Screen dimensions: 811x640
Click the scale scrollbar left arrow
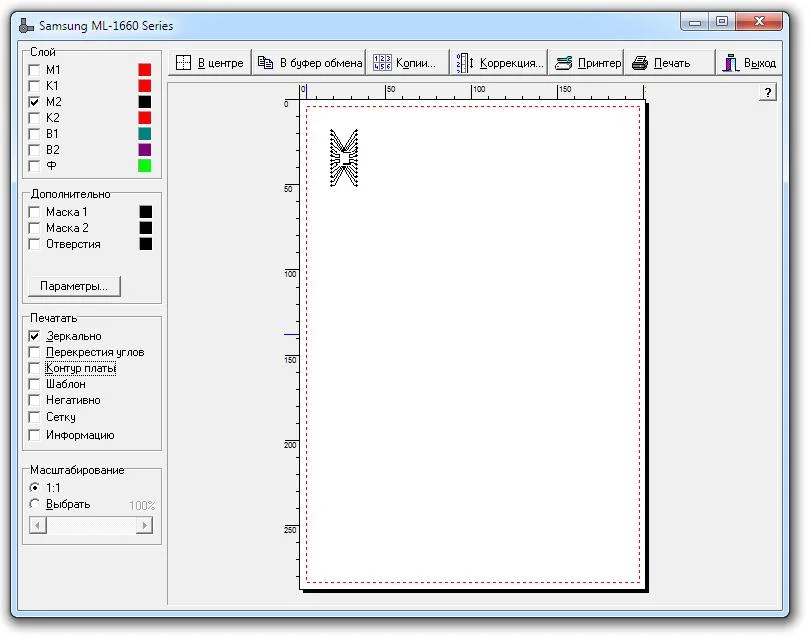point(38,525)
